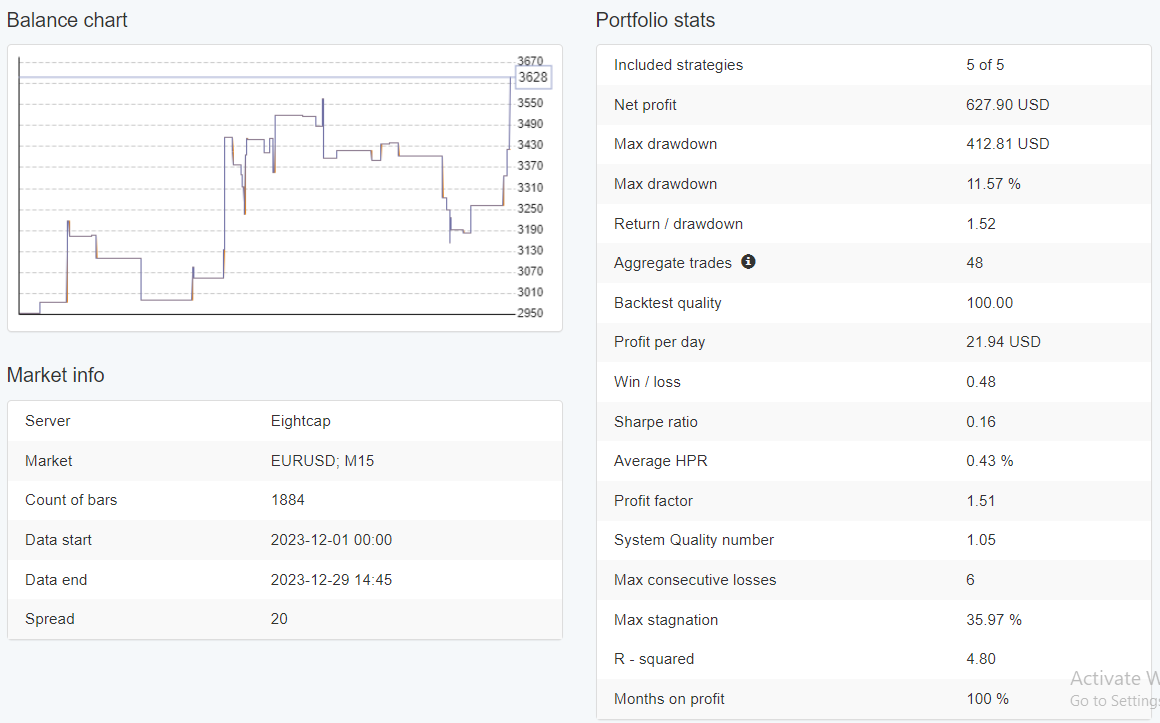Screen dimensions: 1160x723
Task: Click the 0.43 % average HPR value
Action: click(x=990, y=461)
